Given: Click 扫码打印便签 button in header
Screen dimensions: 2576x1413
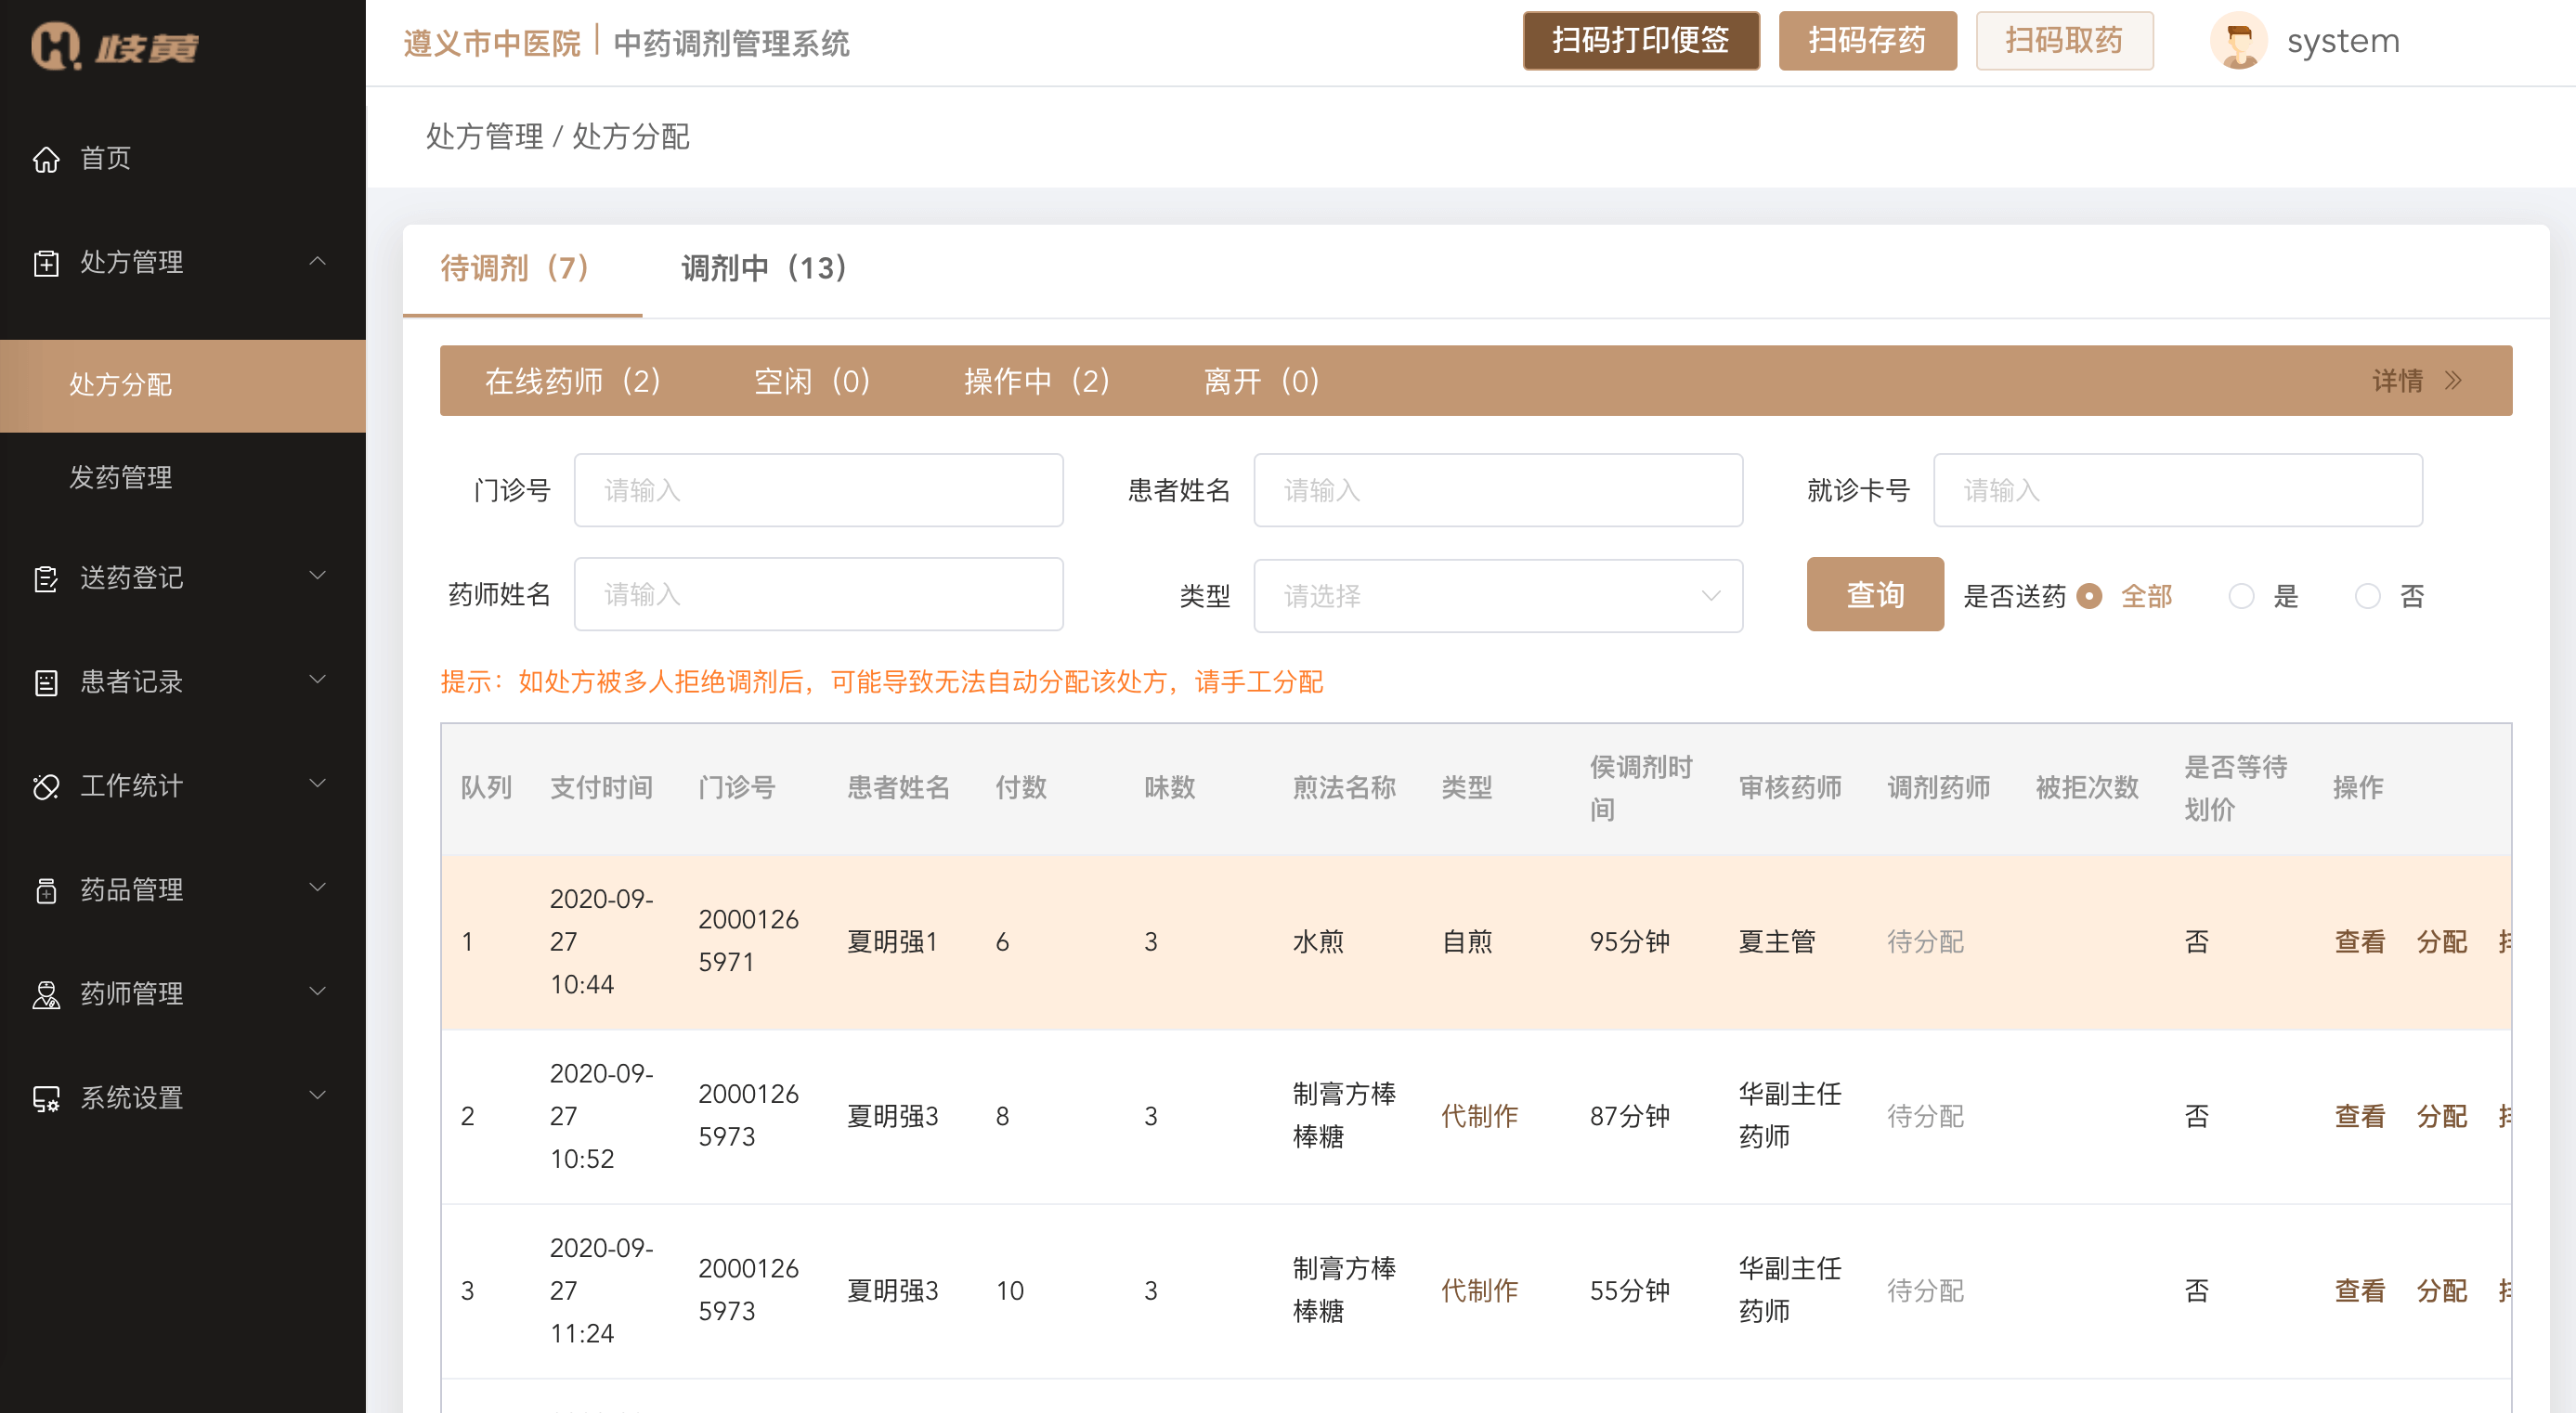Looking at the screenshot, I should (x=1640, y=41).
